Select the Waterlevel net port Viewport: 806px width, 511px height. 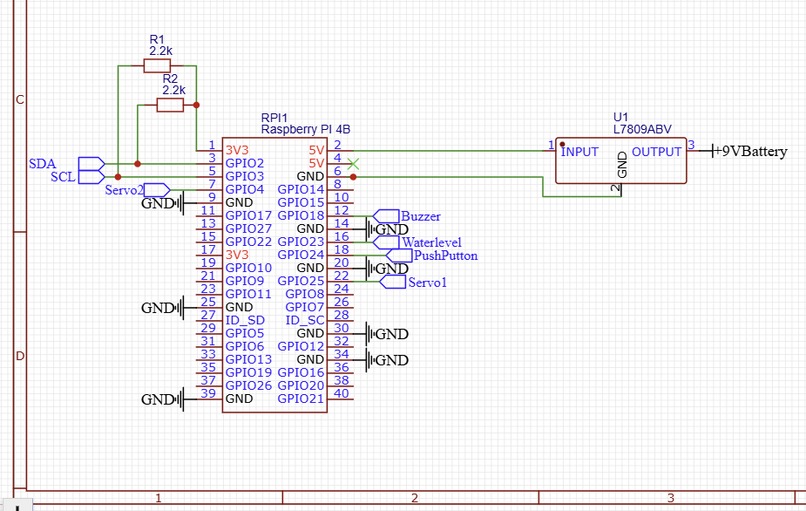click(x=386, y=243)
